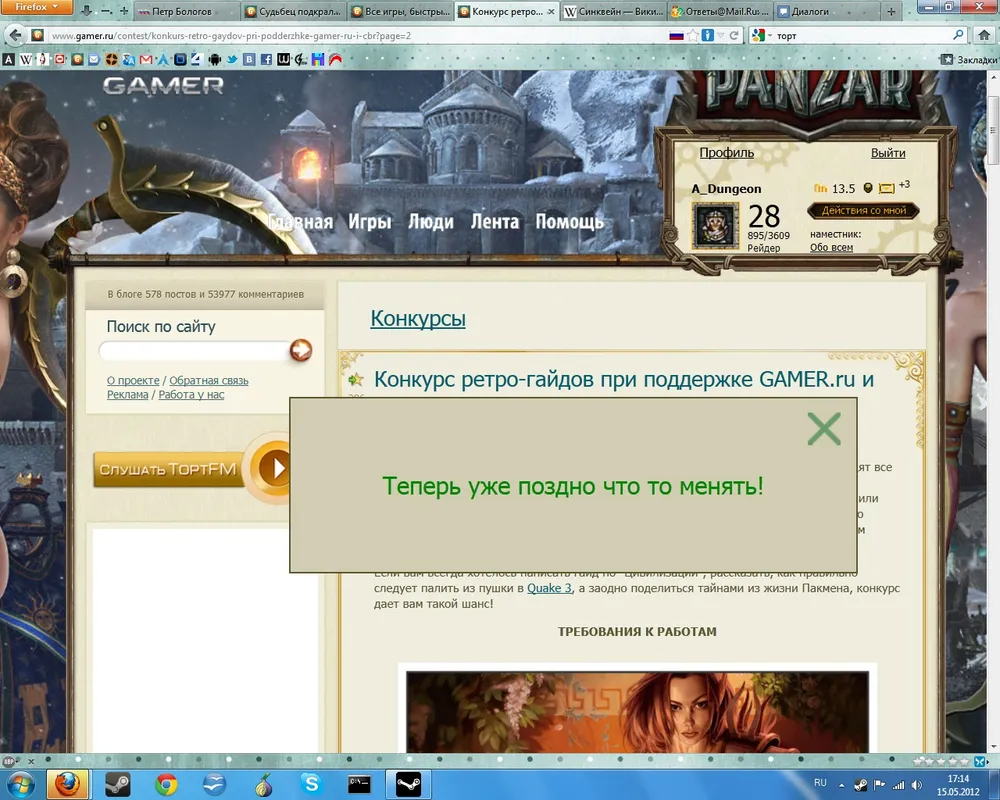Viewport: 1000px width, 800px height.
Task: Click the A_Dungeon avatar image
Action: coord(715,226)
